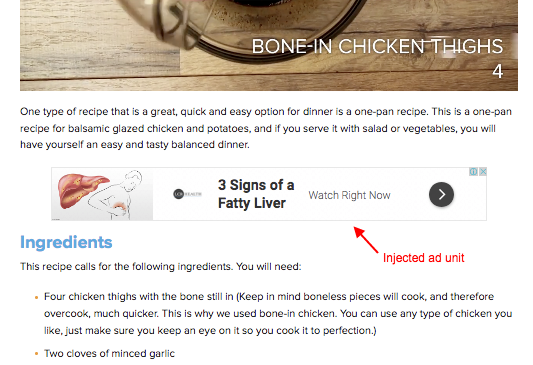Click the small health logo in ad

click(x=187, y=194)
